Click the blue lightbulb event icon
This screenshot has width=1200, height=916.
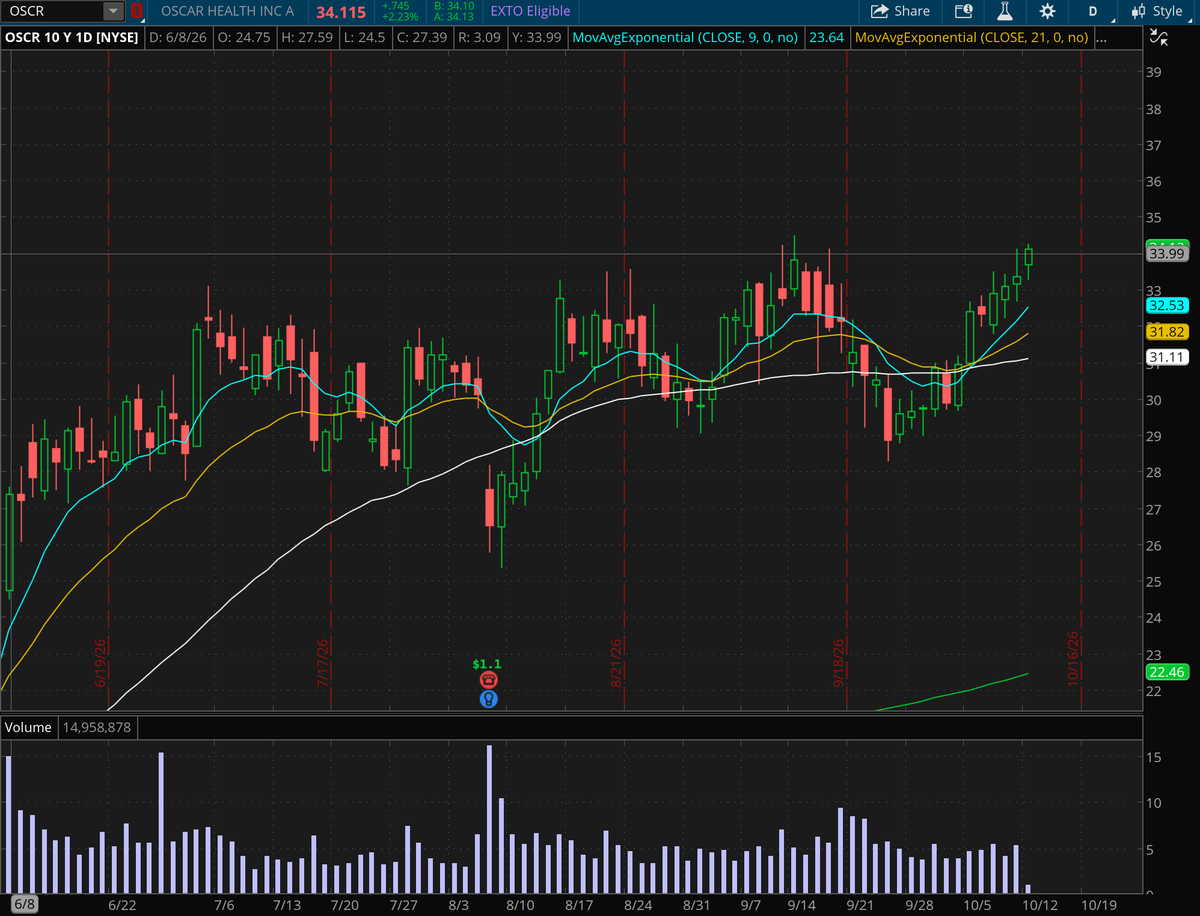488,699
